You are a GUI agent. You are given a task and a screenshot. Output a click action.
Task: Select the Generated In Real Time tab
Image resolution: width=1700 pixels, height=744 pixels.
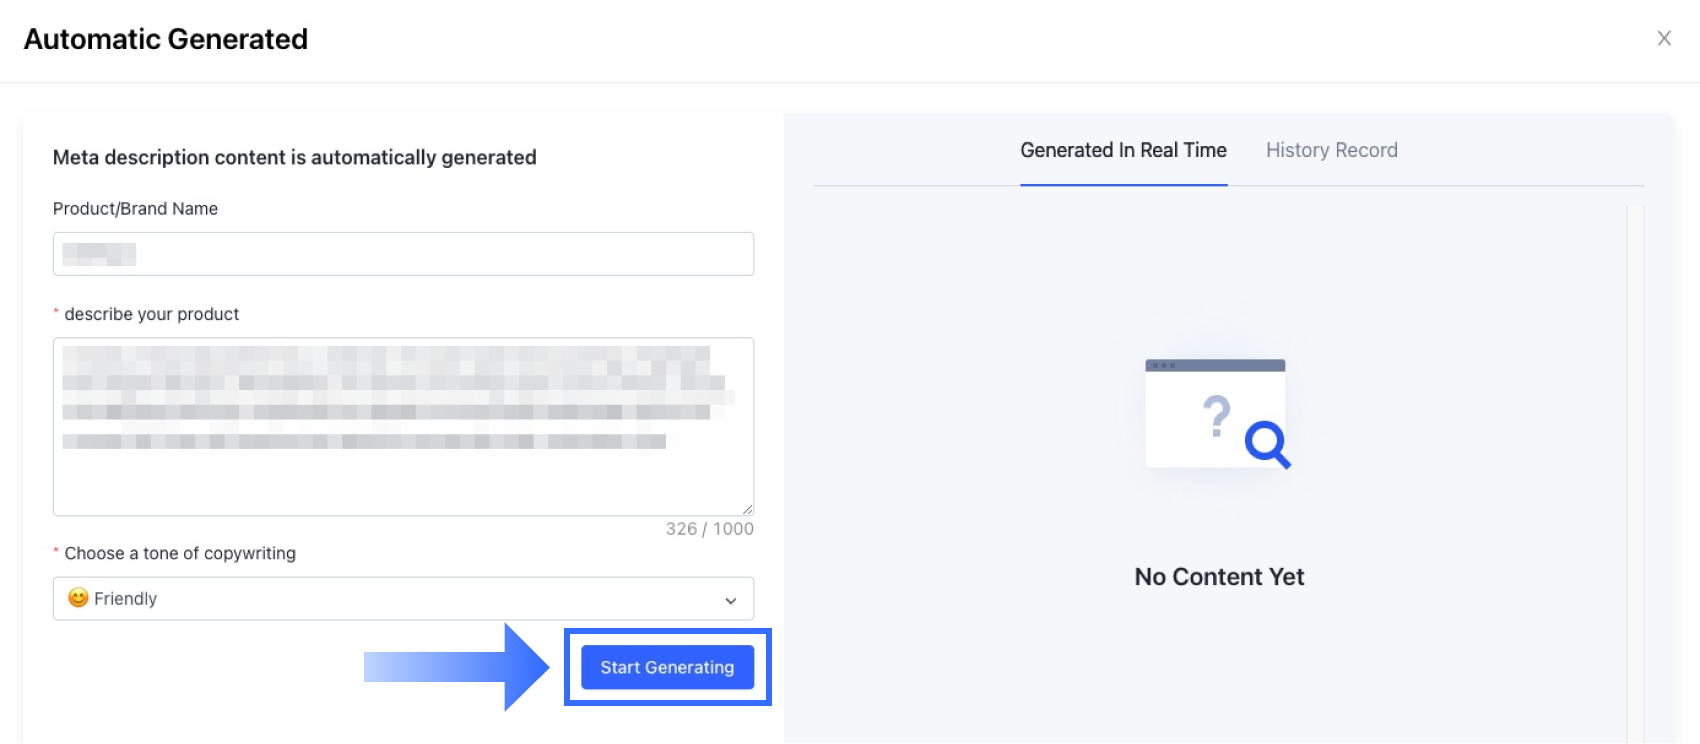tap(1123, 150)
